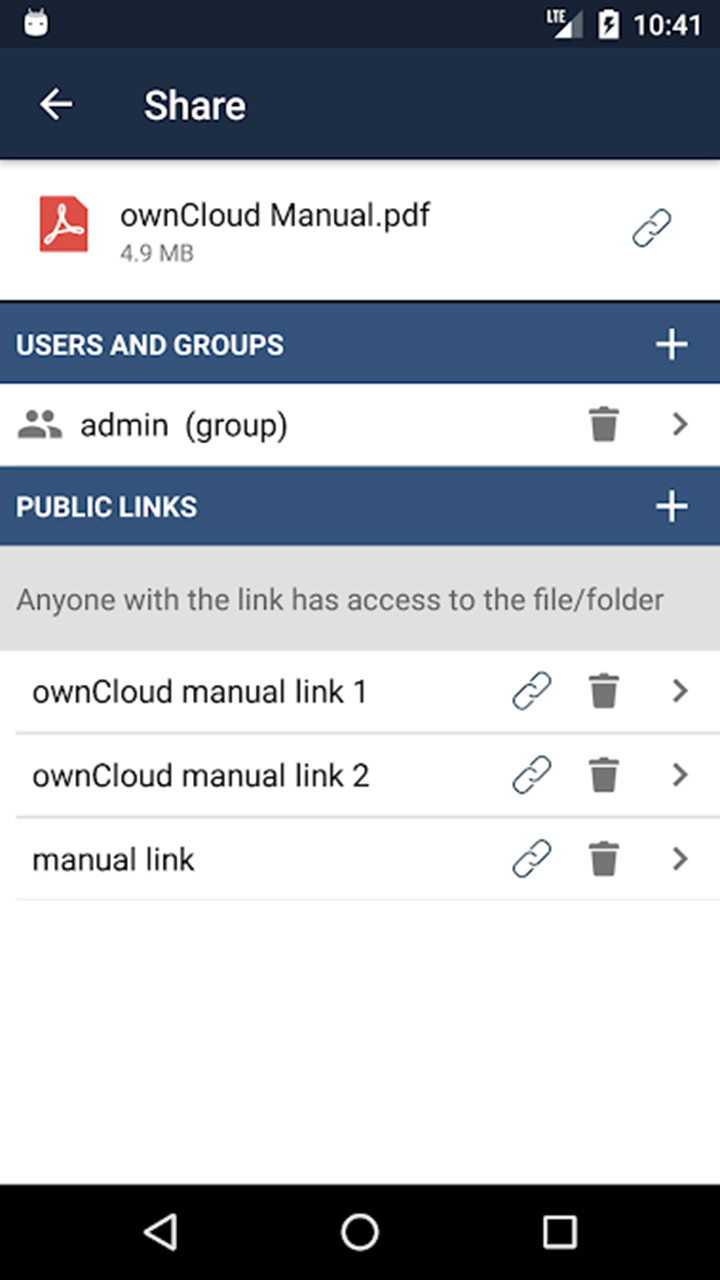Create a new public link
The image size is (720, 1280).
pos(671,506)
